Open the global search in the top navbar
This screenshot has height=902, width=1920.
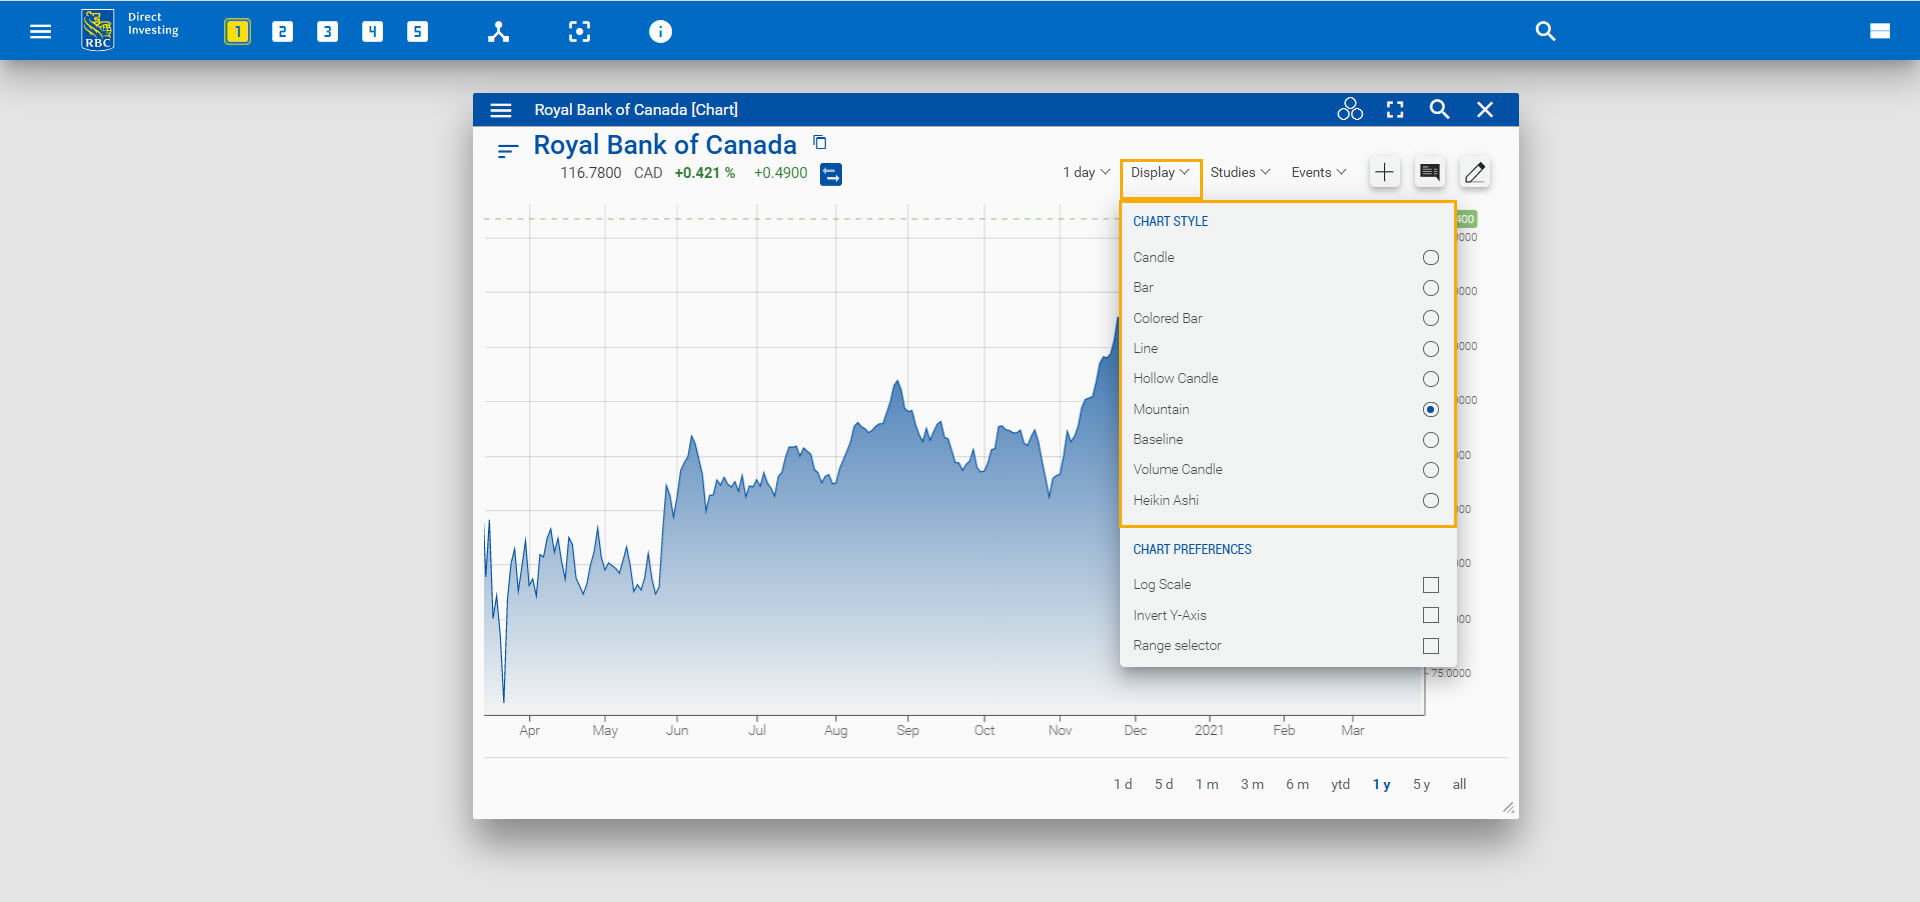(1545, 31)
